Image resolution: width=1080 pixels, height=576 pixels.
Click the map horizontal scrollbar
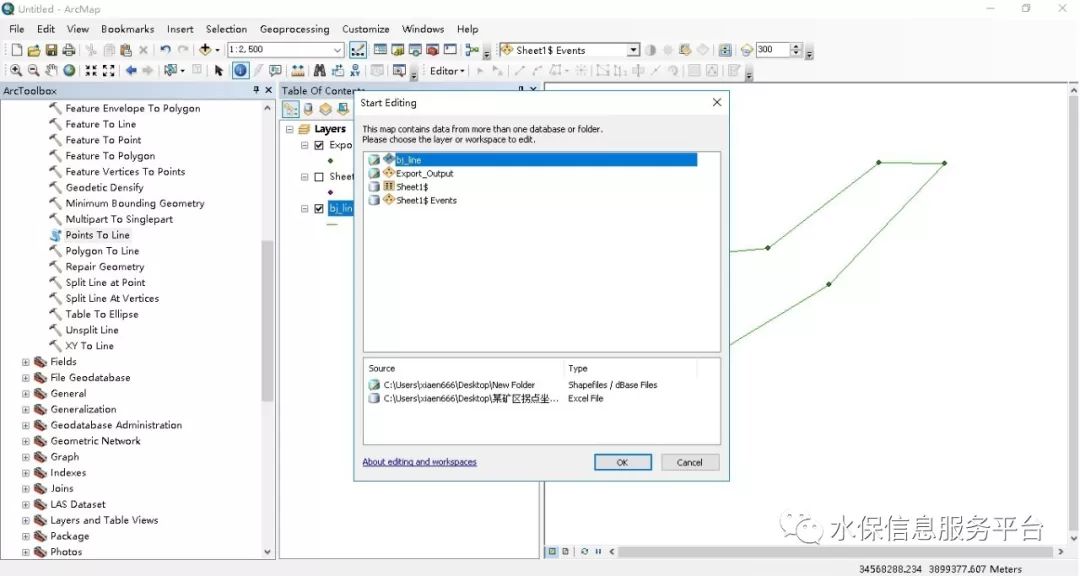[x=836, y=551]
